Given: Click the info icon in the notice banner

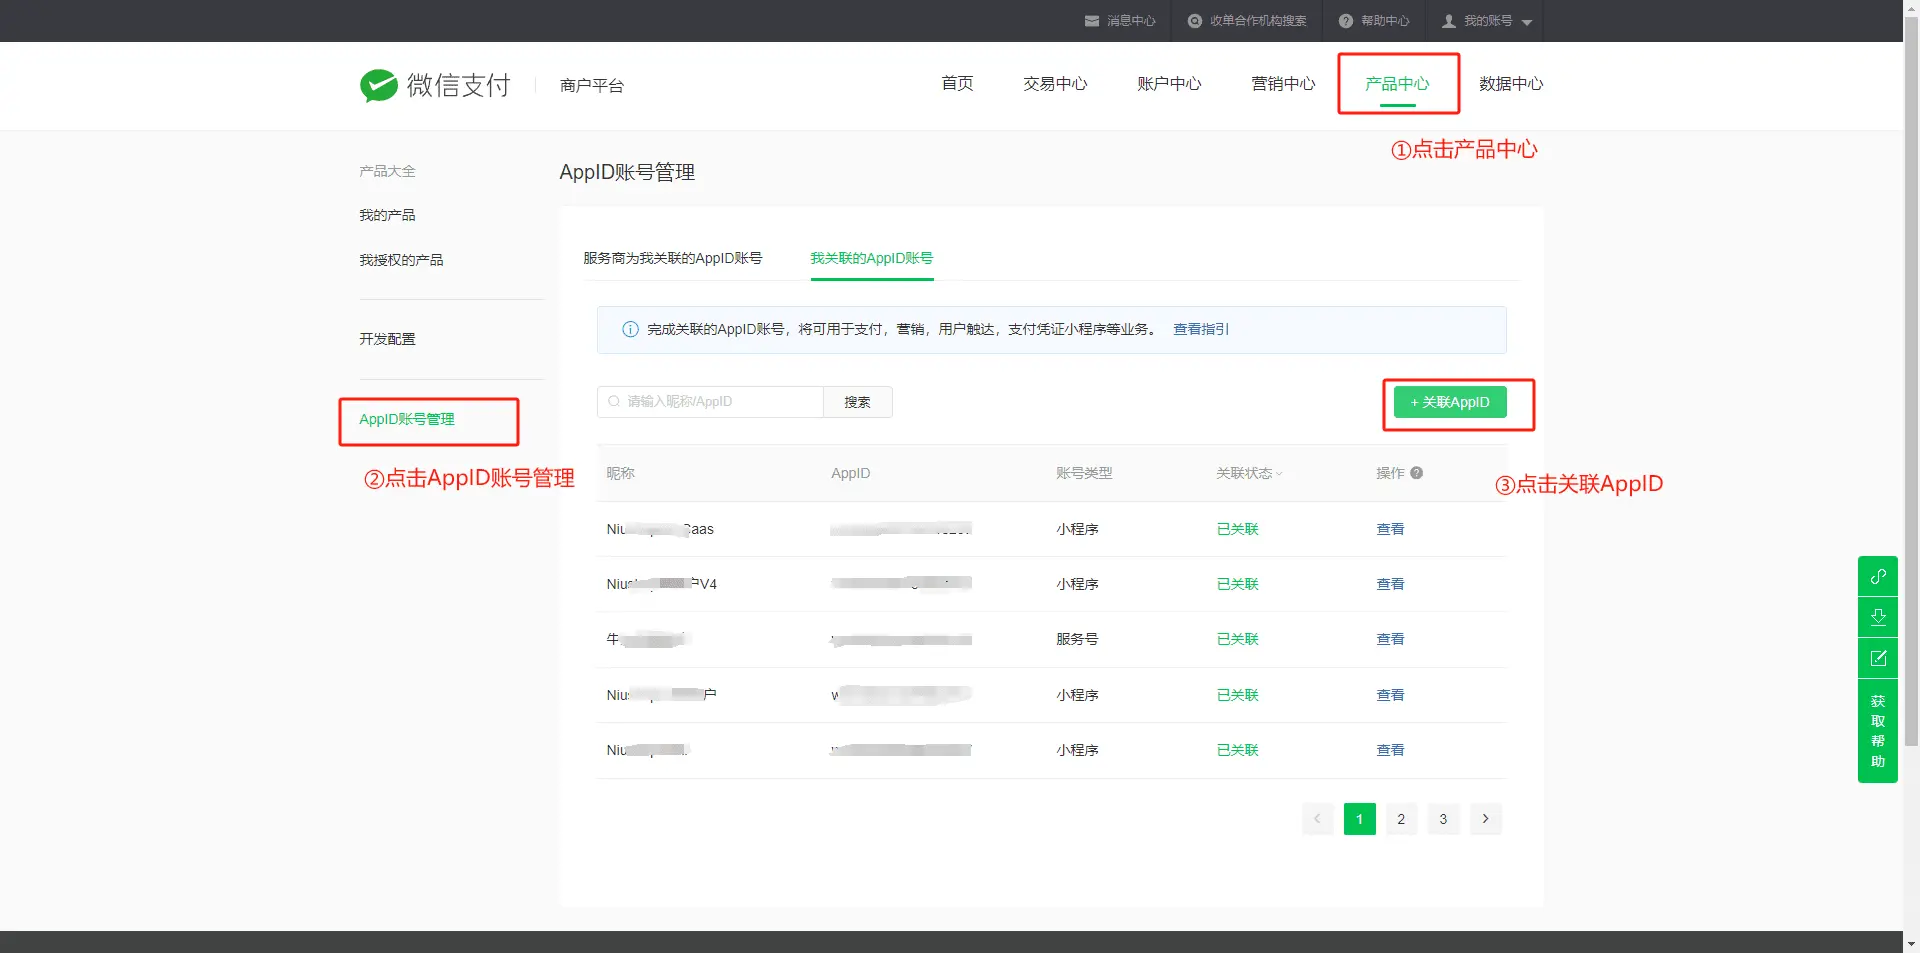Looking at the screenshot, I should 630,330.
